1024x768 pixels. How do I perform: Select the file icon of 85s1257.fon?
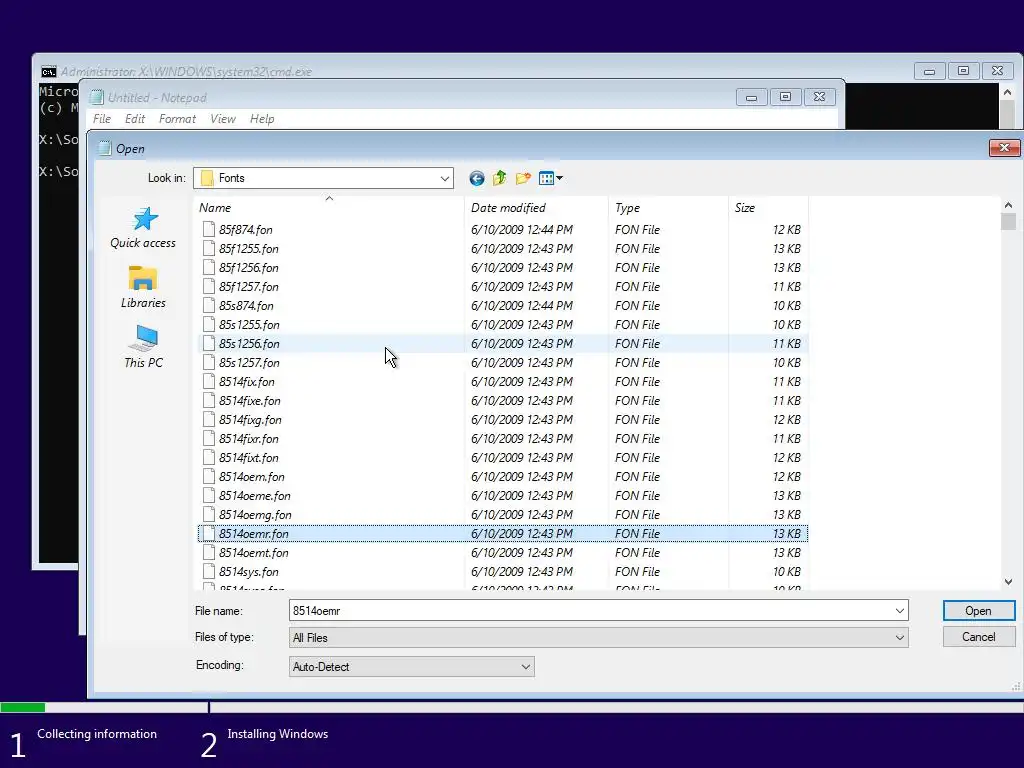coord(208,362)
